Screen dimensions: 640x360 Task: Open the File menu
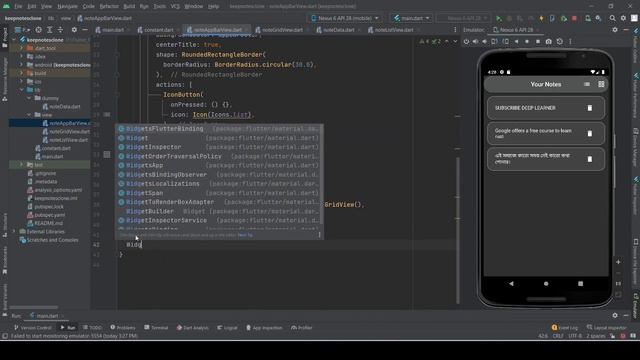(x=18, y=7)
